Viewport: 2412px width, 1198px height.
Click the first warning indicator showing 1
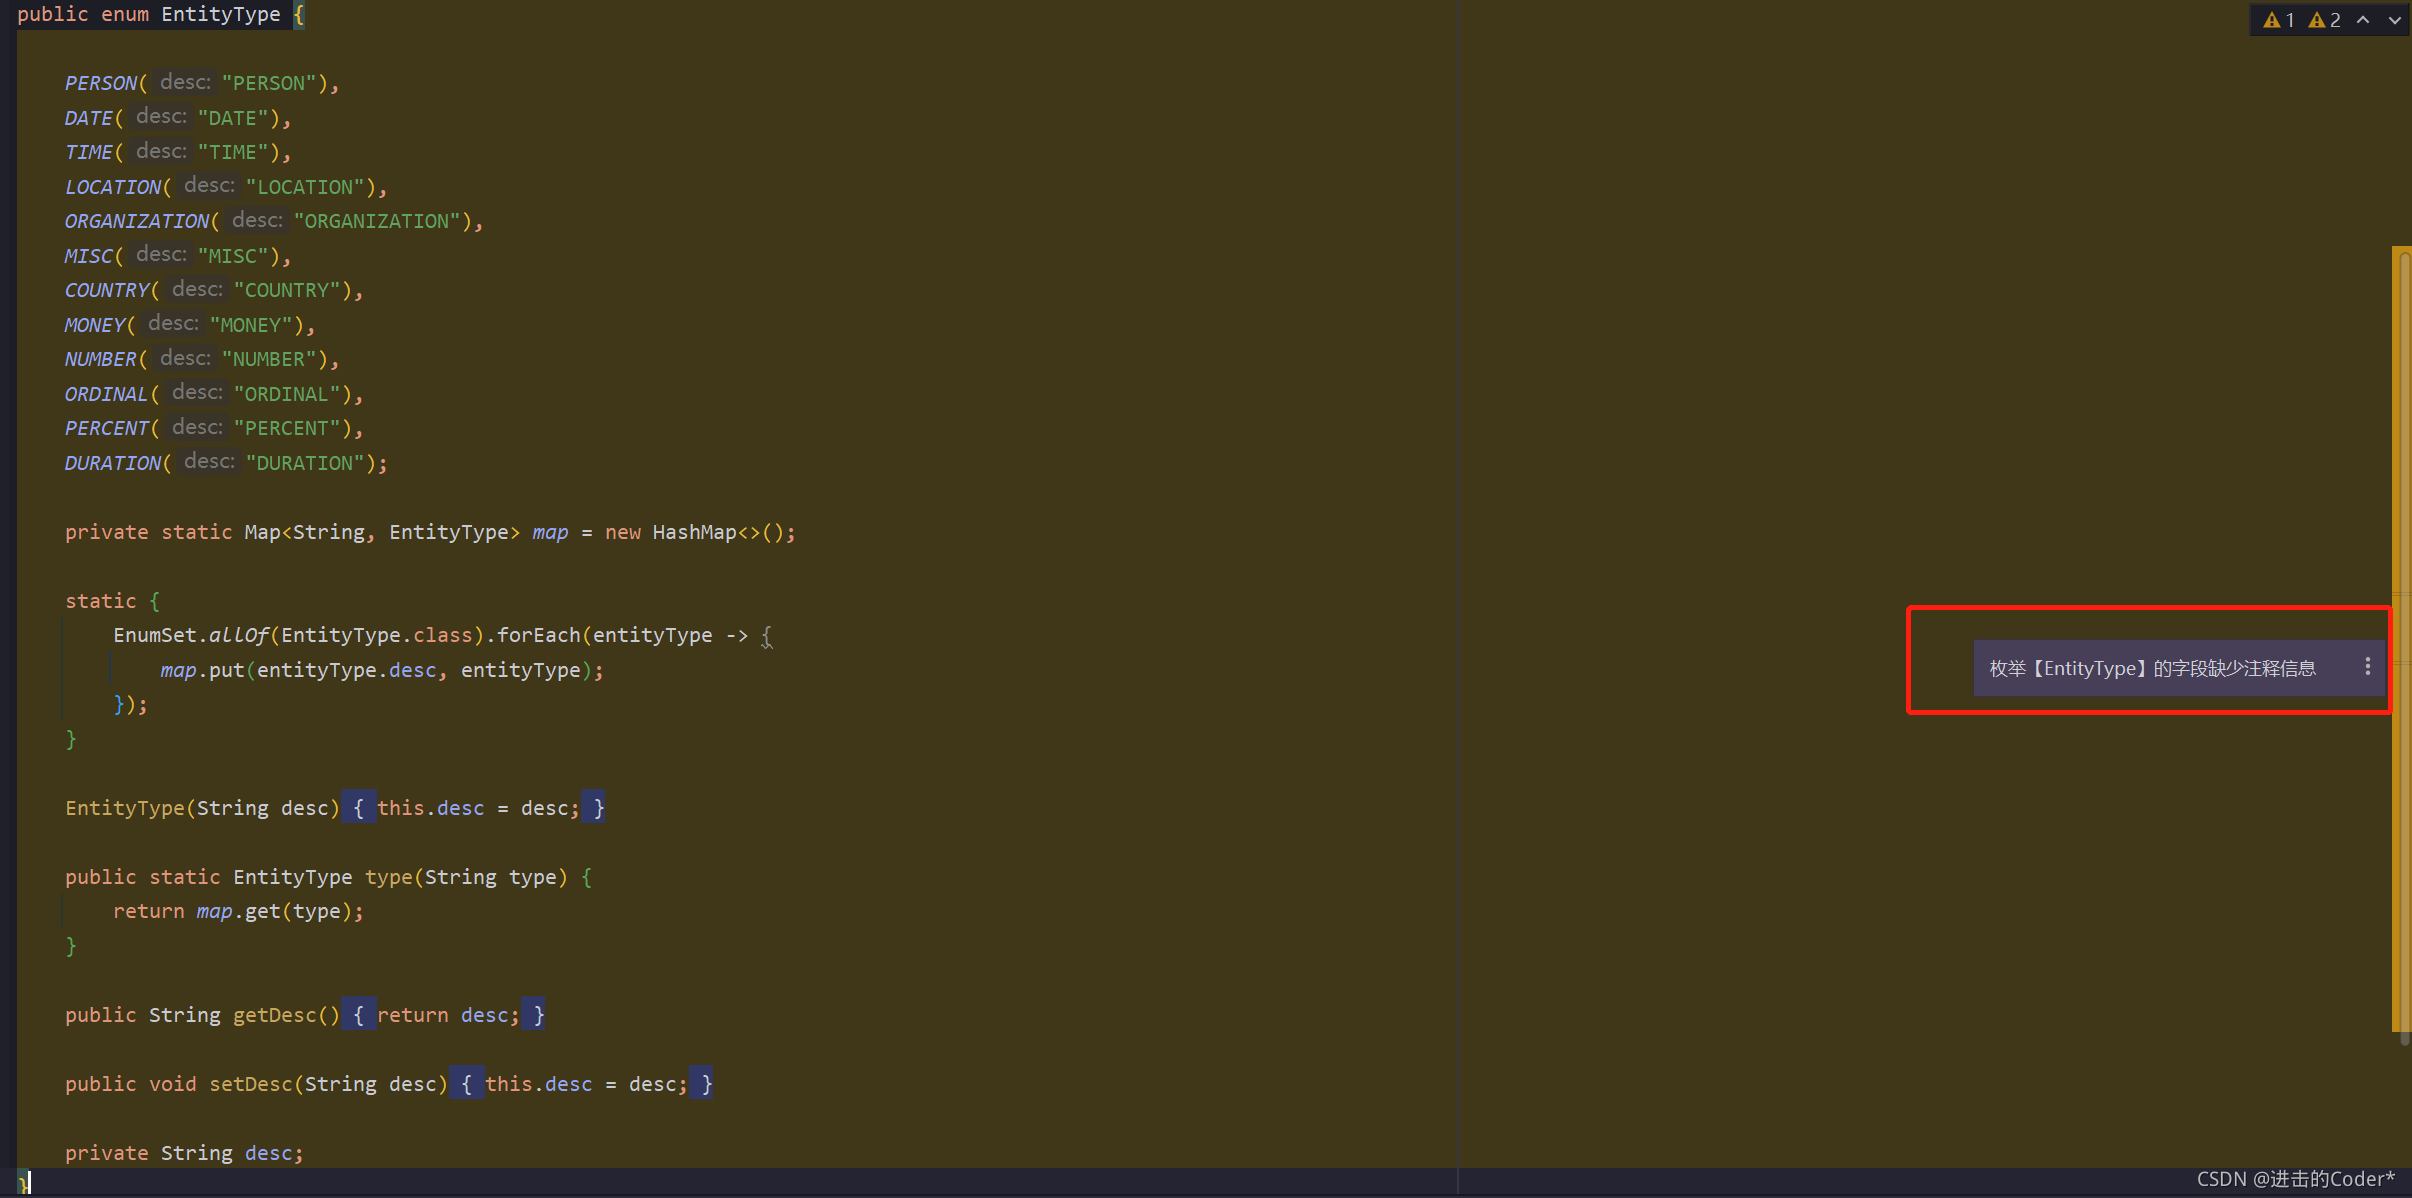2278,20
